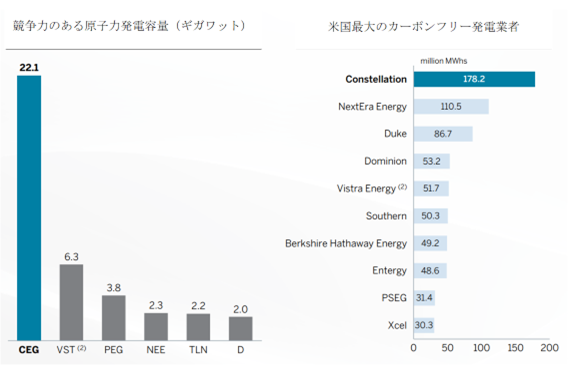Click the Constellation 178.2 bar

pyautogui.click(x=474, y=79)
